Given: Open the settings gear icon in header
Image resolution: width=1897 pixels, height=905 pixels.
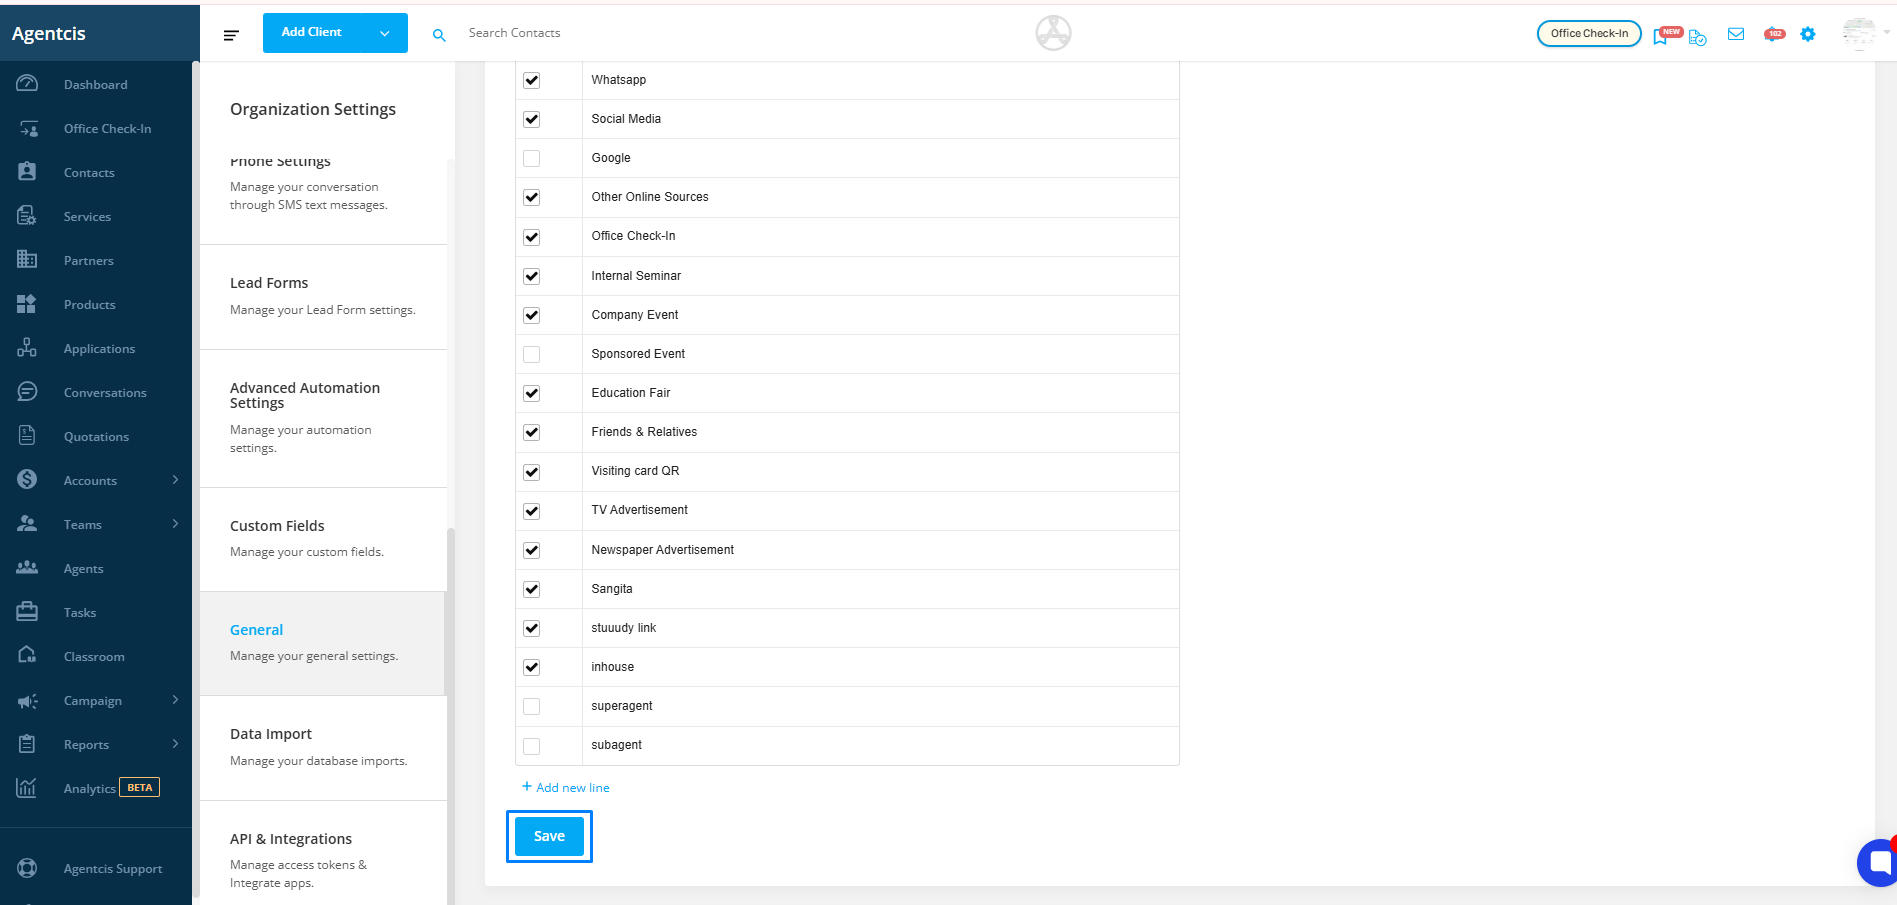Looking at the screenshot, I should pyautogui.click(x=1808, y=34).
